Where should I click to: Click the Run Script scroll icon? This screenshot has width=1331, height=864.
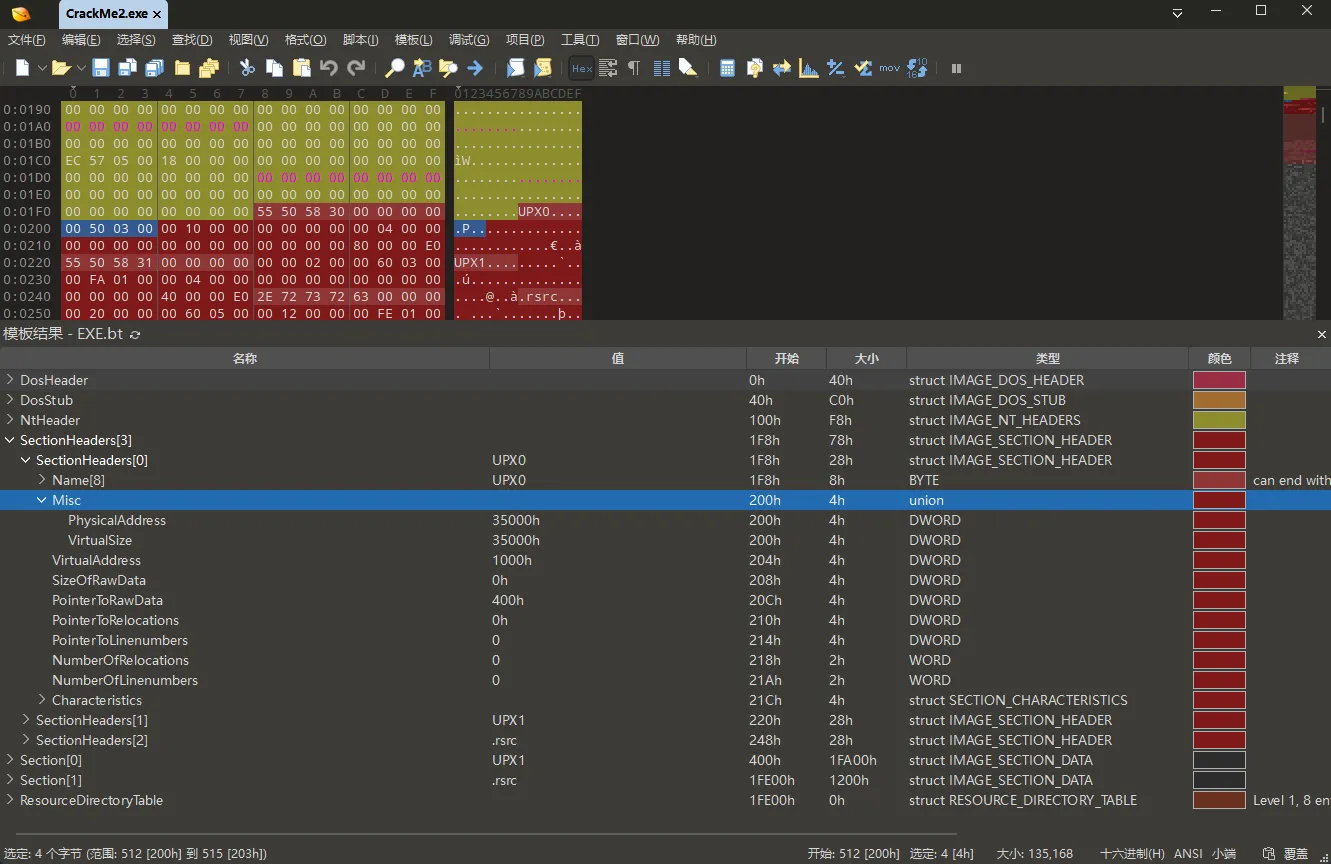515,68
